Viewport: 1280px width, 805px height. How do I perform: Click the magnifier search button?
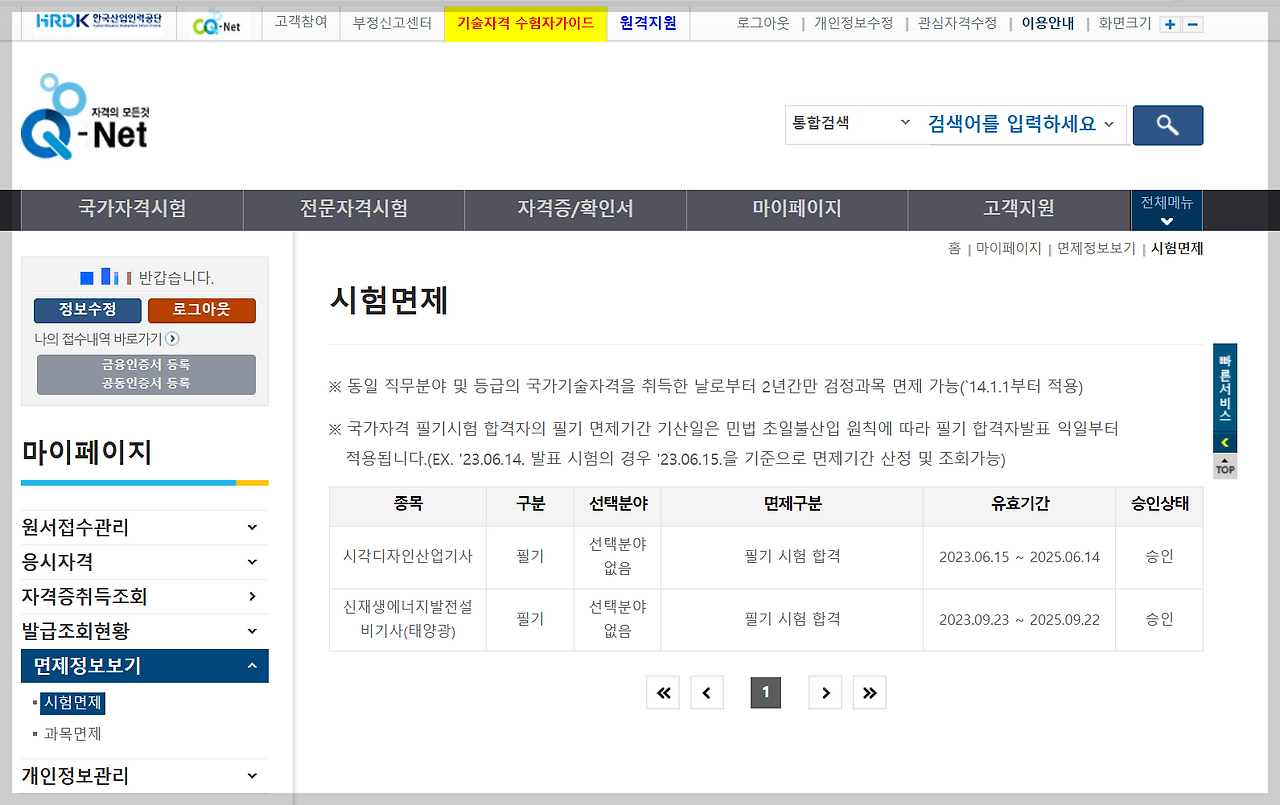1168,125
